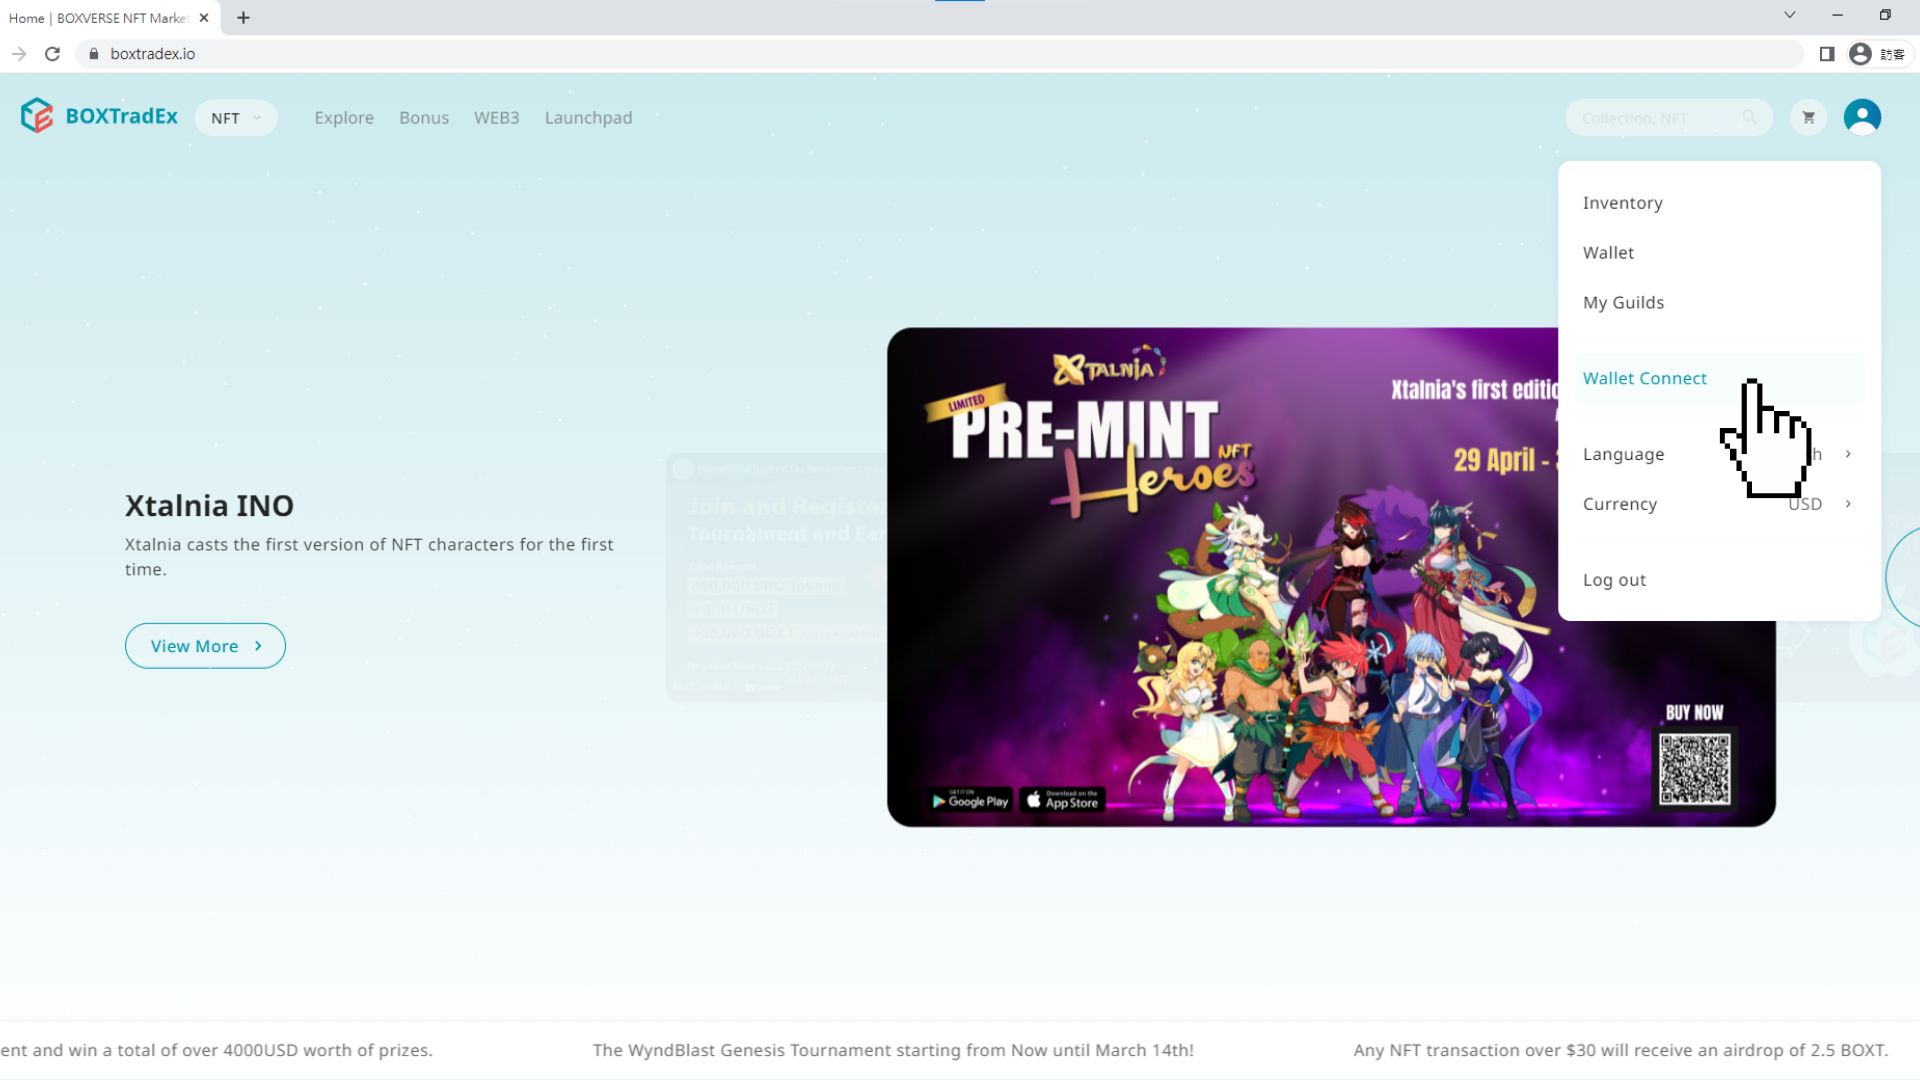The width and height of the screenshot is (1920, 1080).
Task: Click Log out in the menu
Action: point(1614,580)
